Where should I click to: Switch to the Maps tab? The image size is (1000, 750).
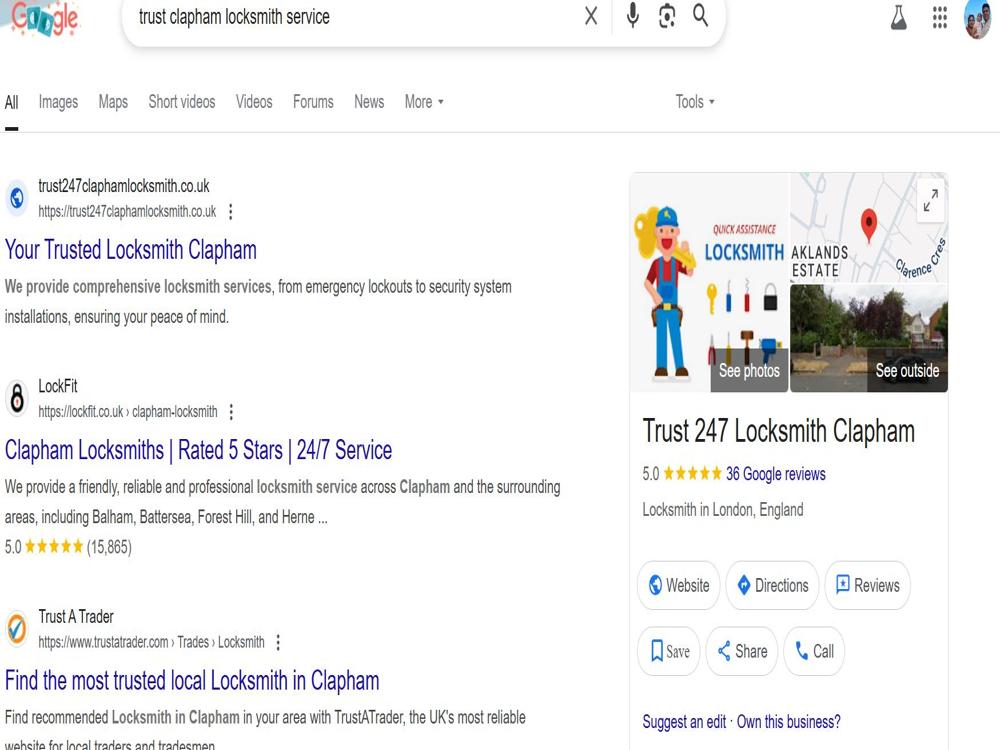coord(113,102)
